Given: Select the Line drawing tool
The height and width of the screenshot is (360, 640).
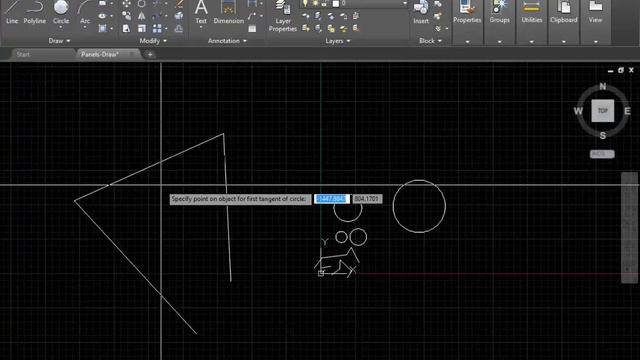Looking at the screenshot, I should 12,12.
